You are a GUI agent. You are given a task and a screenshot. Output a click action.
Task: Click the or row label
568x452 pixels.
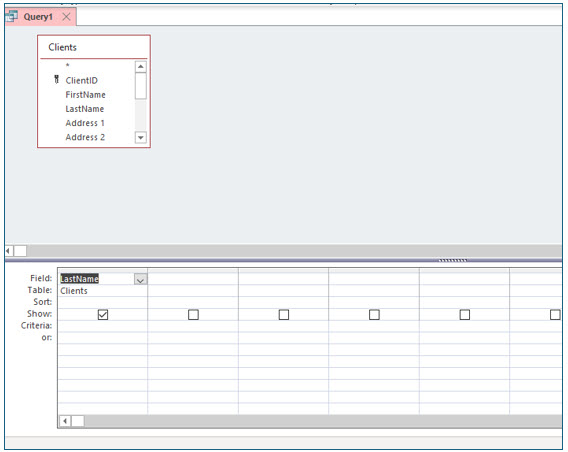(x=47, y=338)
